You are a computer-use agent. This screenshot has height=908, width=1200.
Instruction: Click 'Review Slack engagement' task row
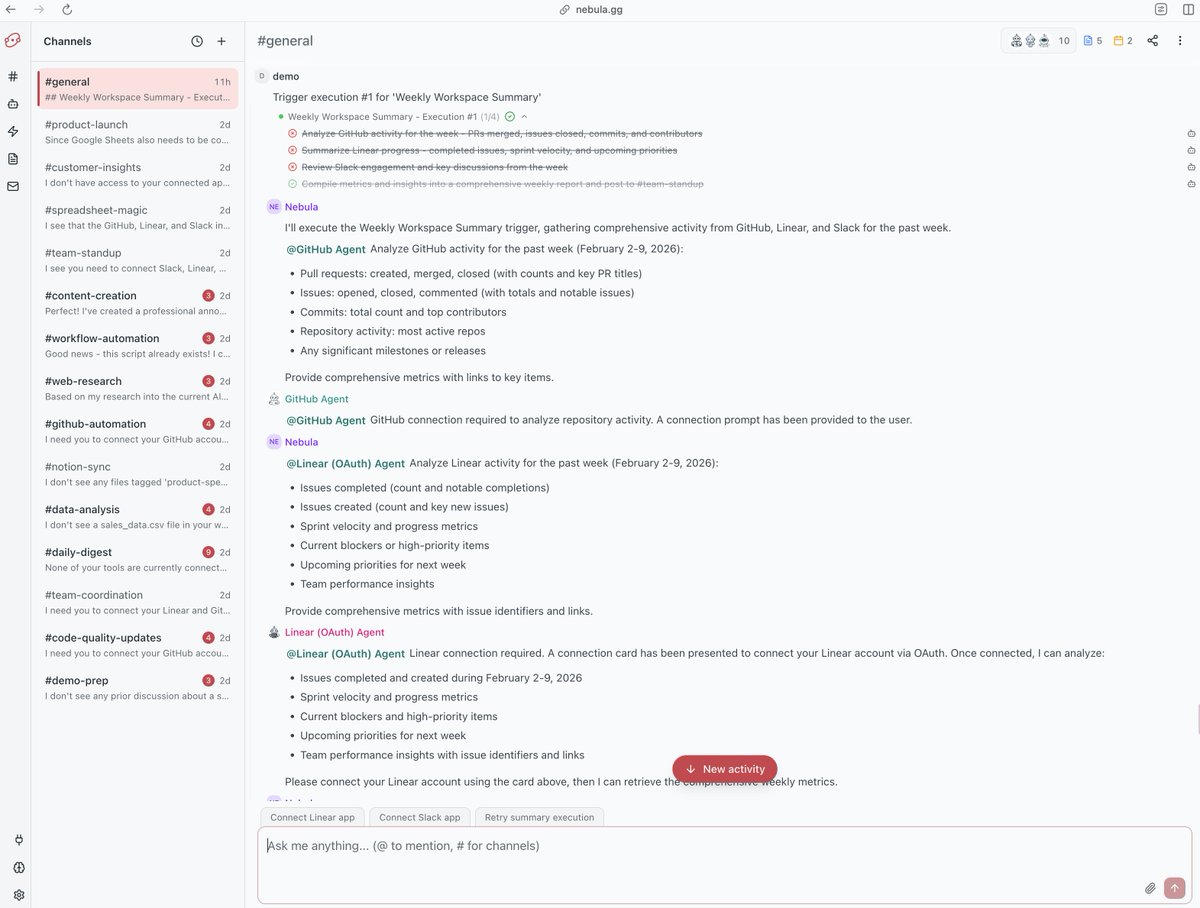tap(435, 167)
